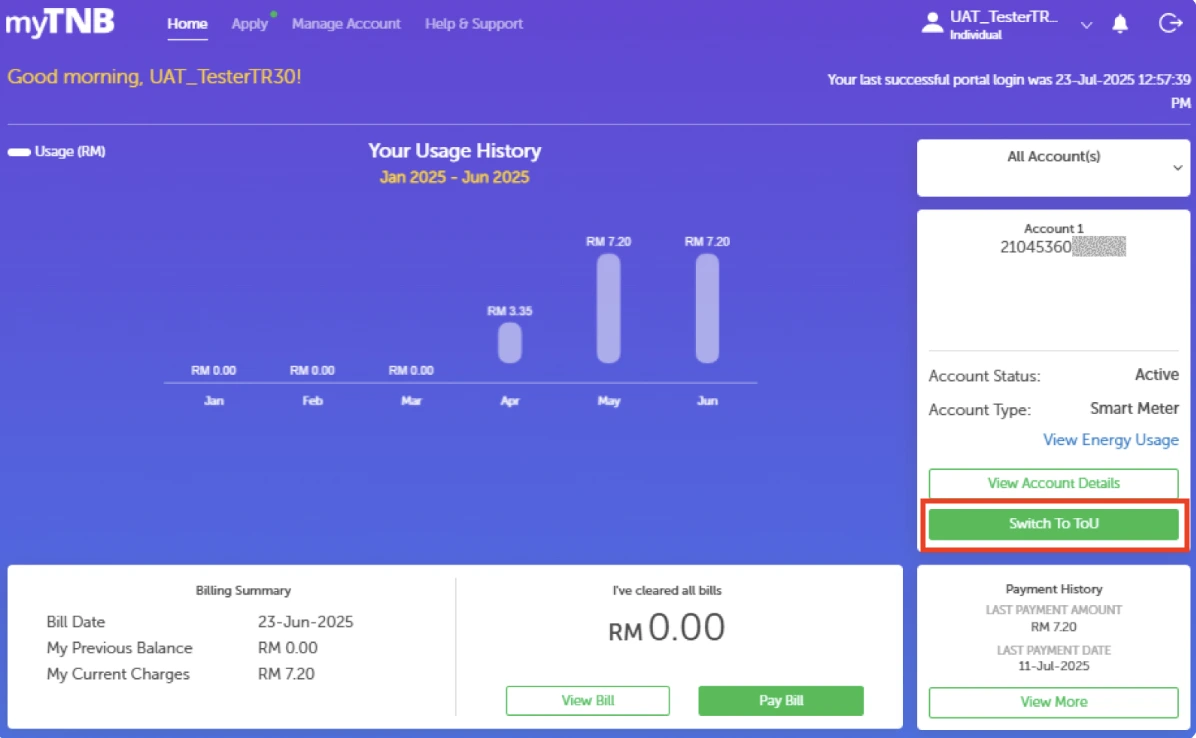Open the chevron beside UAT_TesterTR username

(x=1086, y=26)
